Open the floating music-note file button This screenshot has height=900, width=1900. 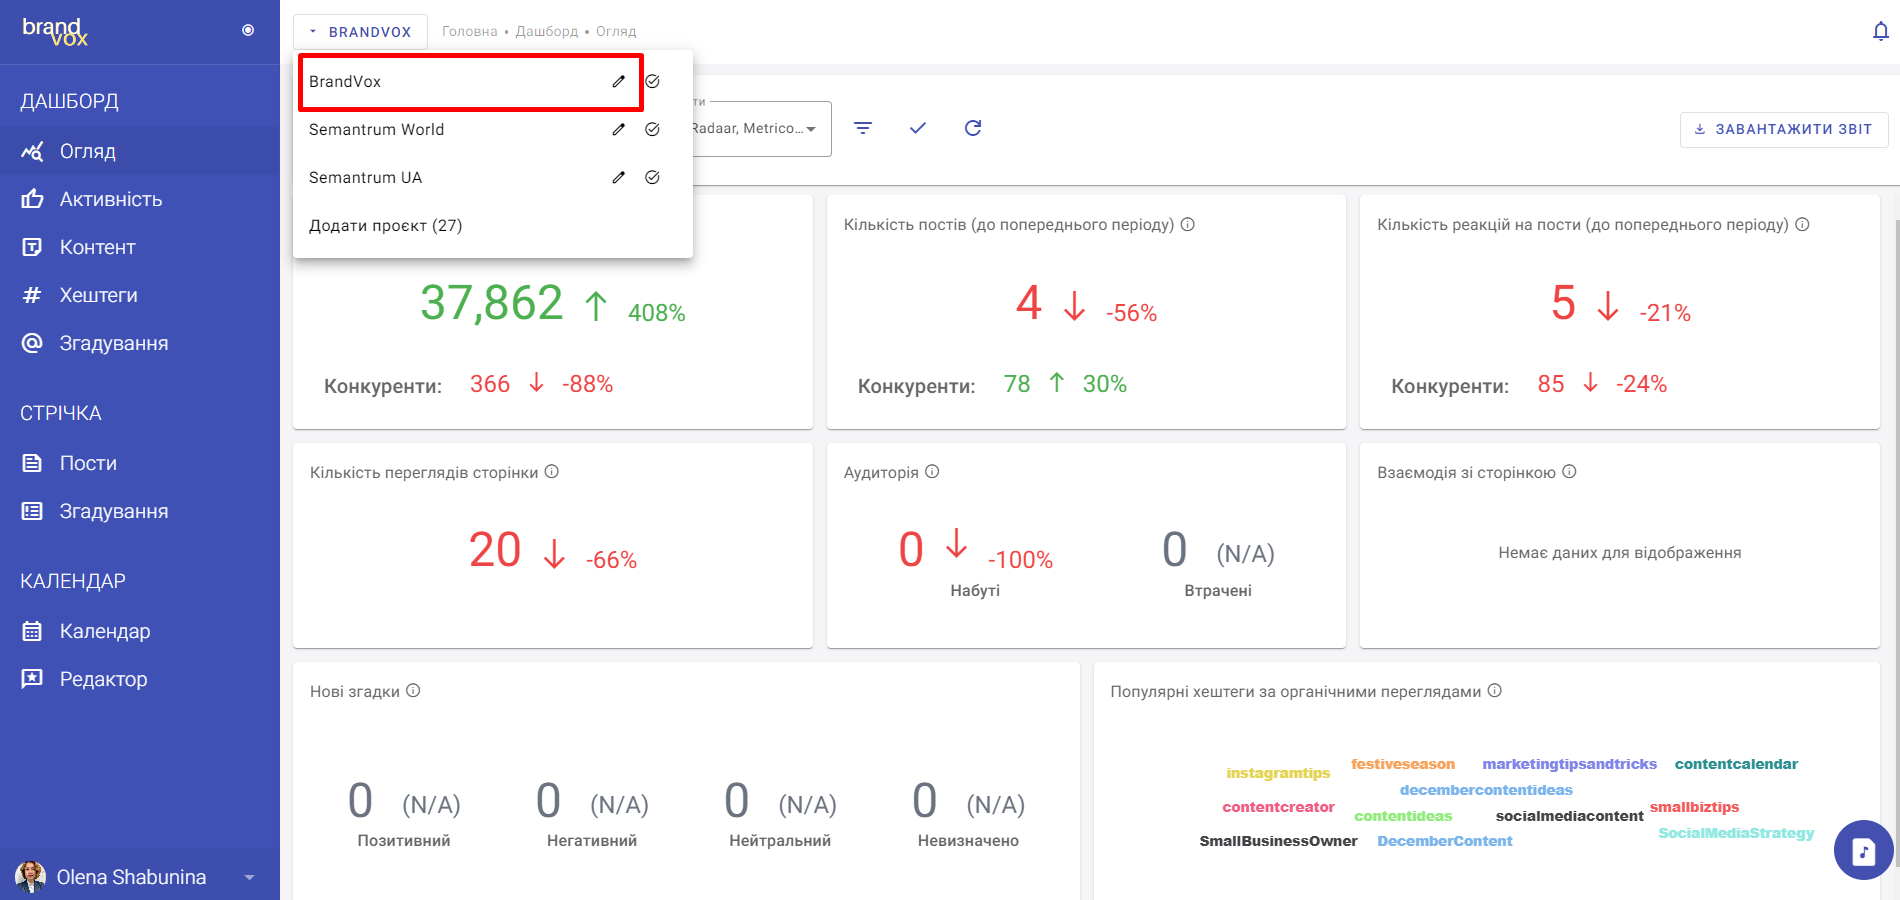[x=1863, y=851]
